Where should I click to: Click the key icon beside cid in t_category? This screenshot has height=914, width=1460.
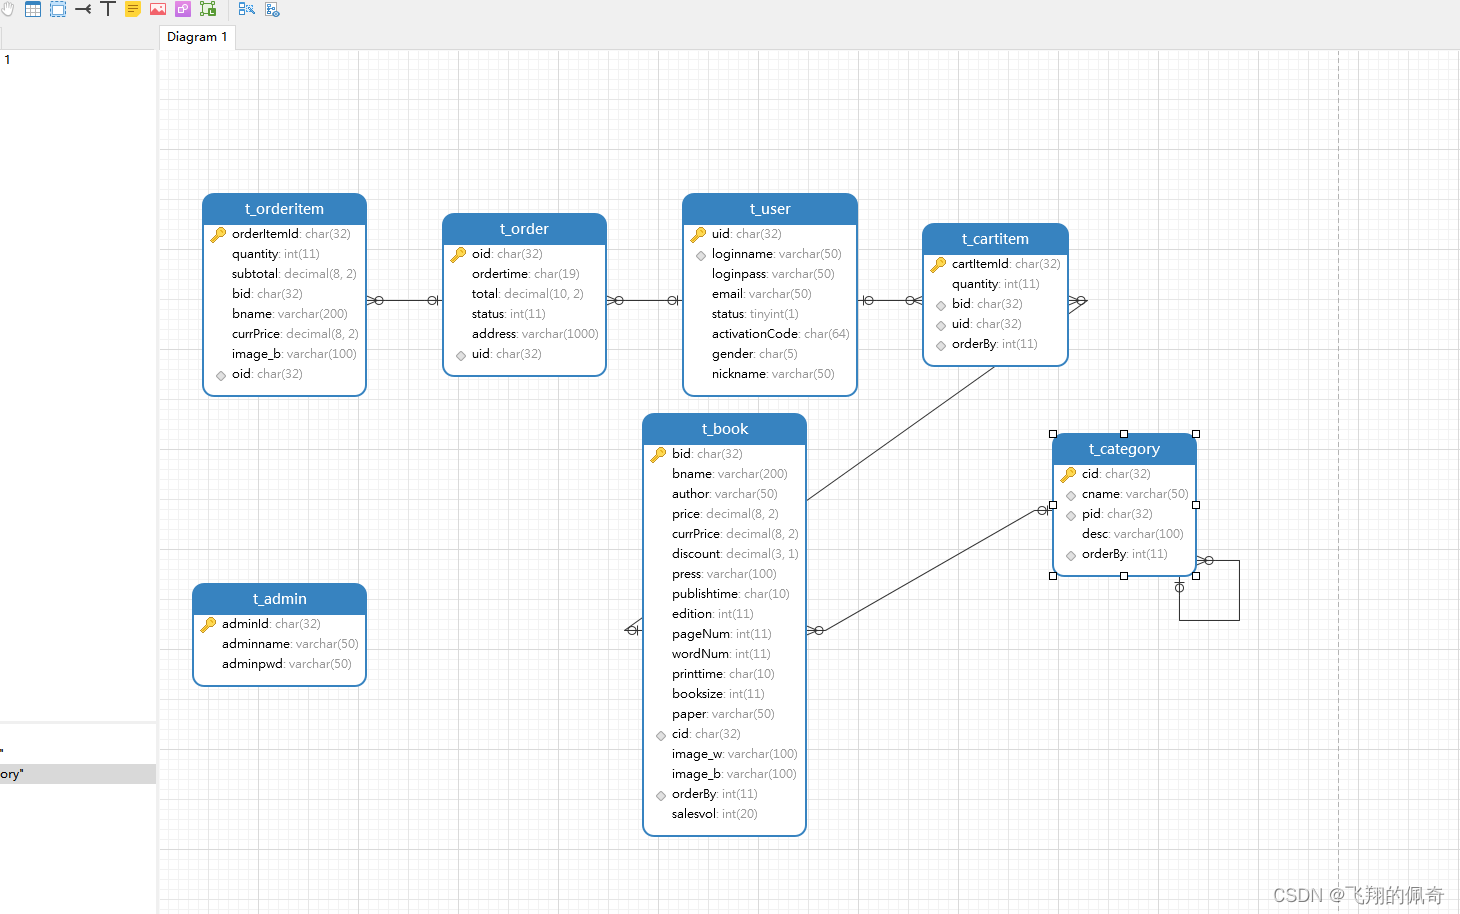coord(1068,475)
